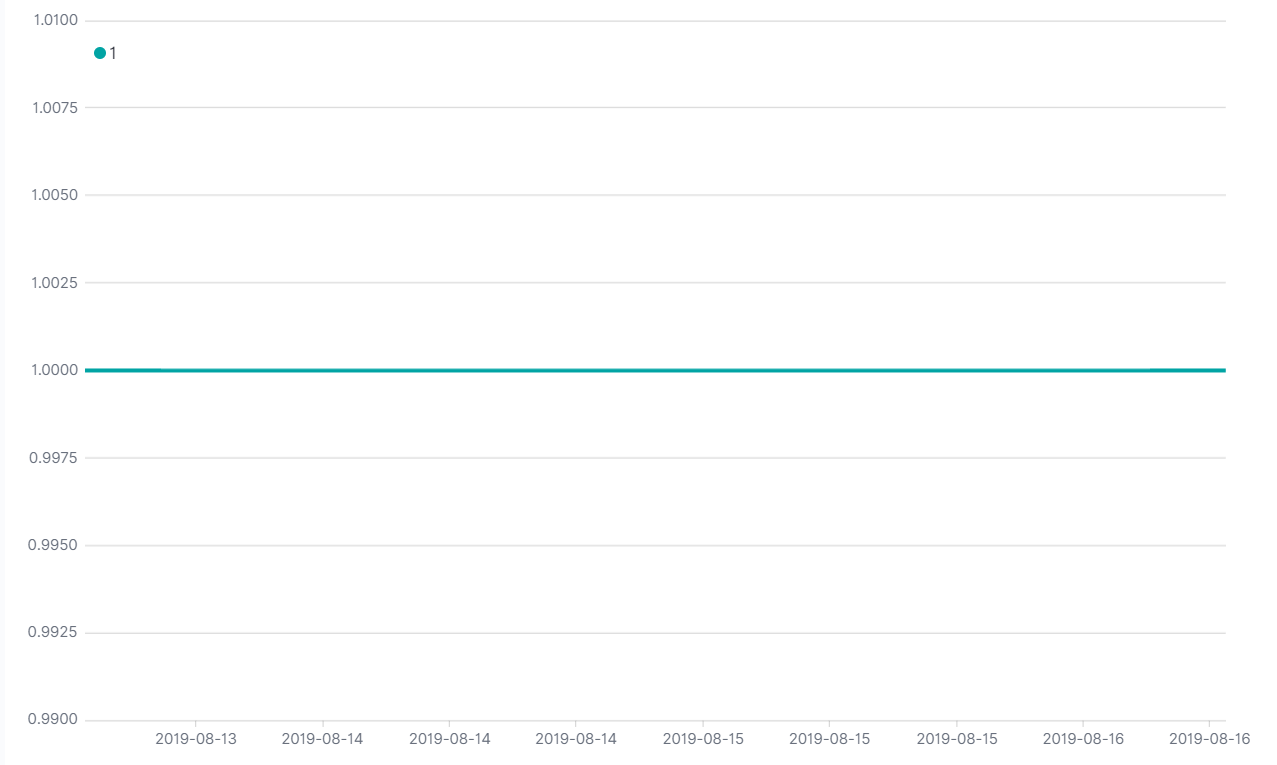Click the final 2019-08-16 x-axis label
This screenshot has width=1277, height=765.
(x=1209, y=739)
